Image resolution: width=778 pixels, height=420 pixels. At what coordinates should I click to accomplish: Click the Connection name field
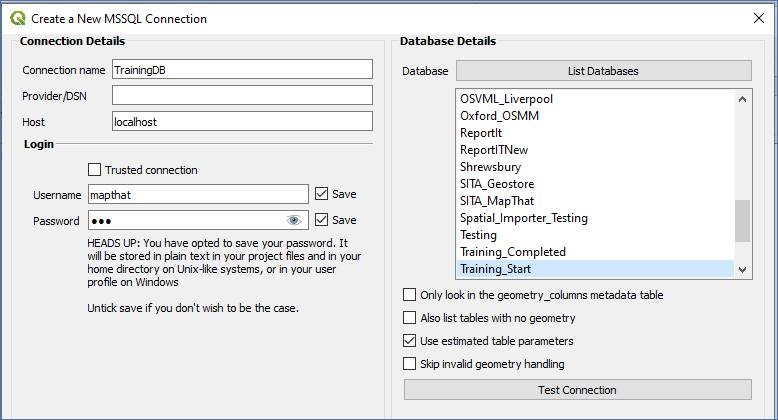click(242, 70)
